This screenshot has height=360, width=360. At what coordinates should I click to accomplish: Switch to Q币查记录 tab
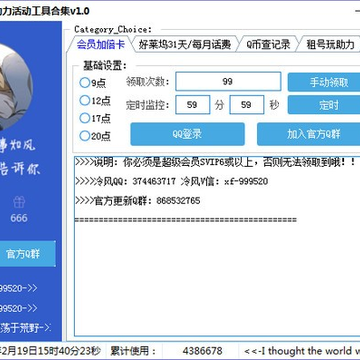268,45
